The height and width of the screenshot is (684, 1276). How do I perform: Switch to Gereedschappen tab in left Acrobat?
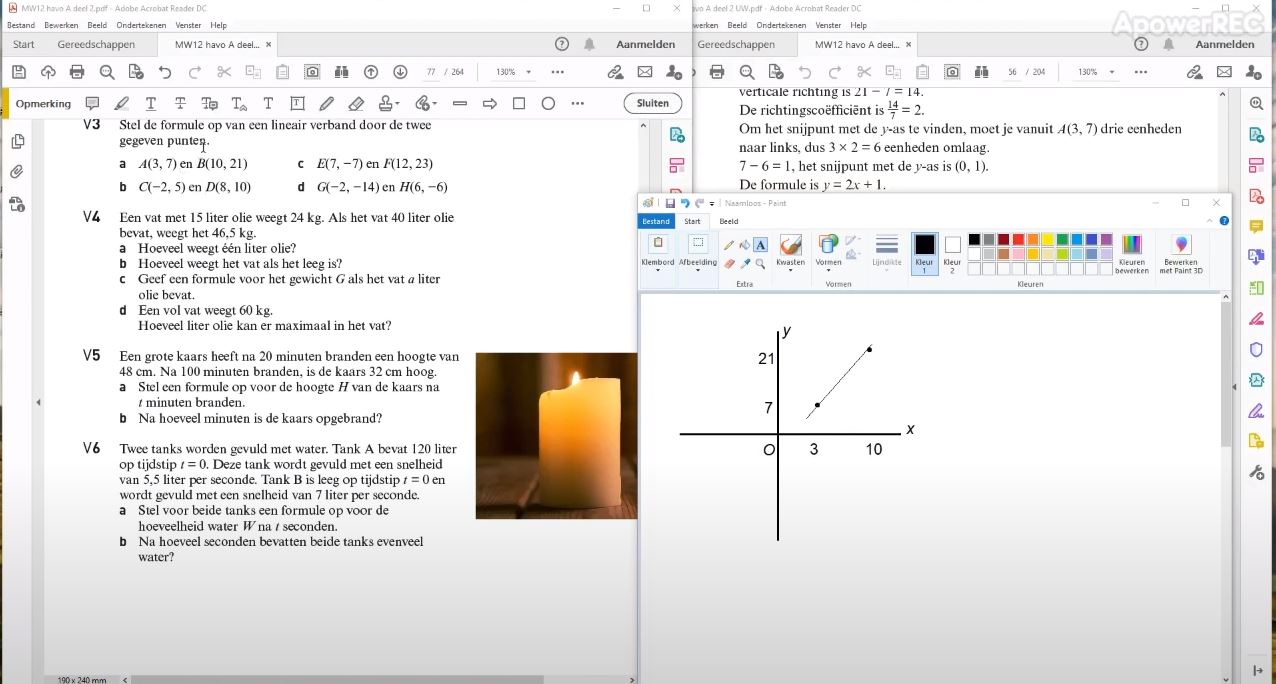(96, 44)
